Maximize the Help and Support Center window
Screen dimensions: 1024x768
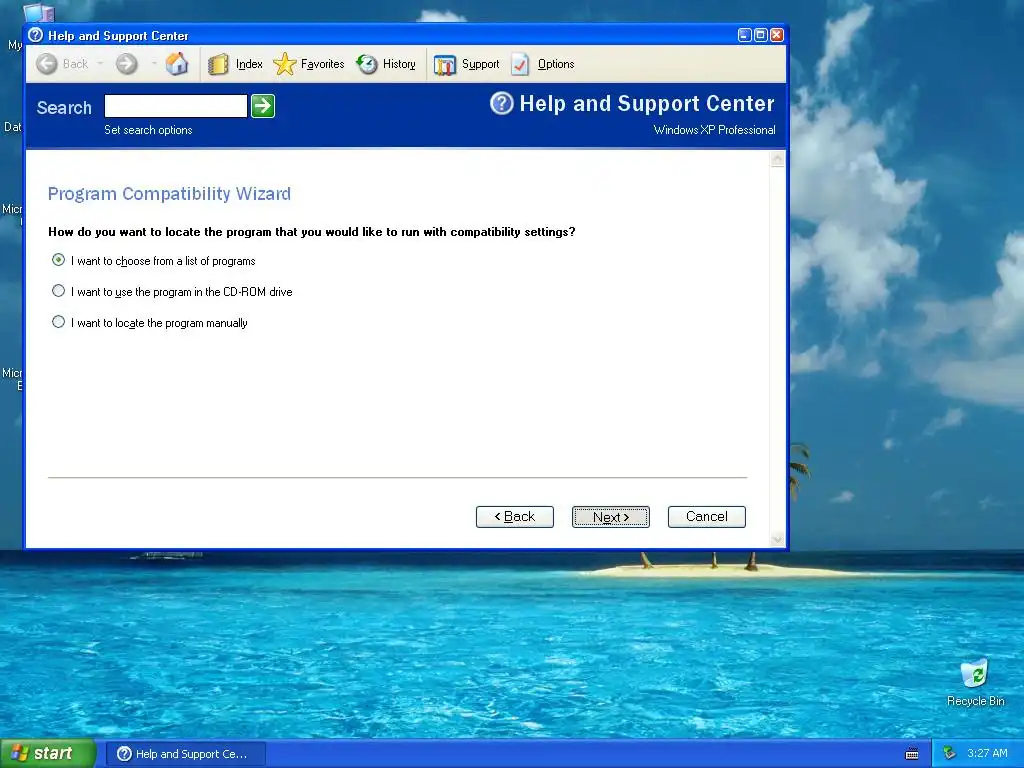[761, 35]
